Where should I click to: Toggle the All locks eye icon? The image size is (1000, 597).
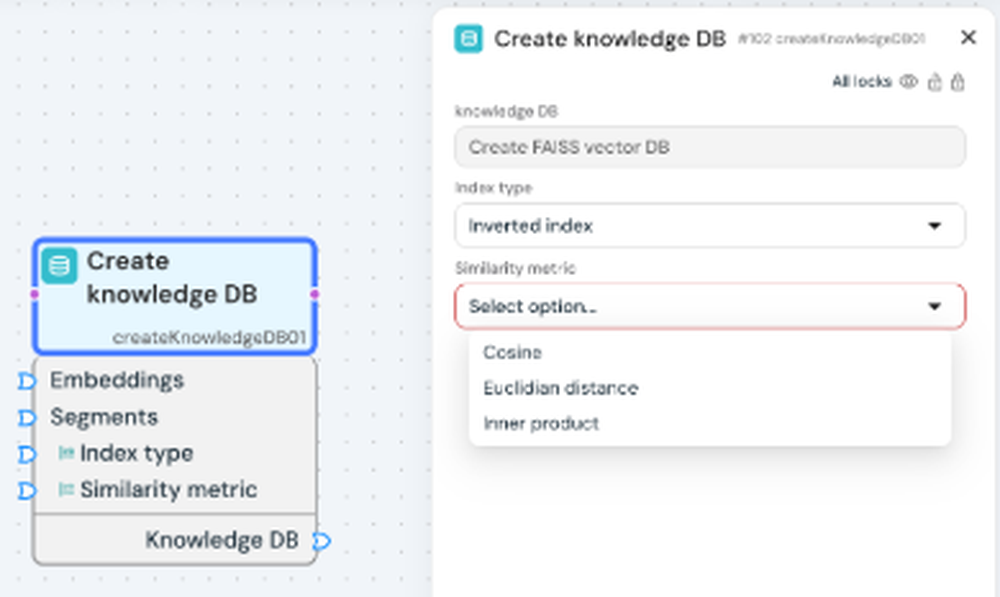click(909, 82)
